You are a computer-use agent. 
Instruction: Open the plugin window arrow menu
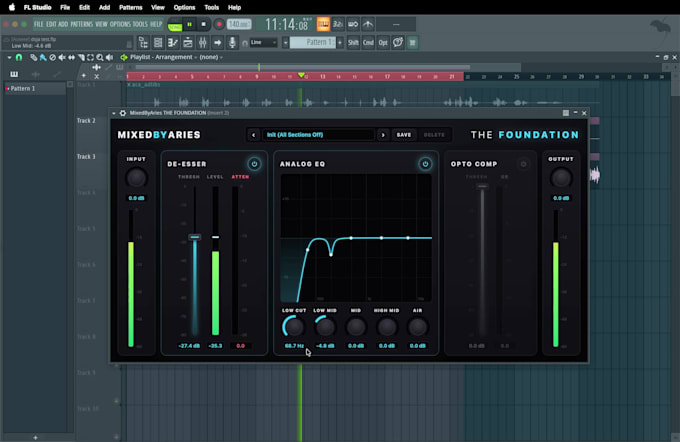pos(114,113)
